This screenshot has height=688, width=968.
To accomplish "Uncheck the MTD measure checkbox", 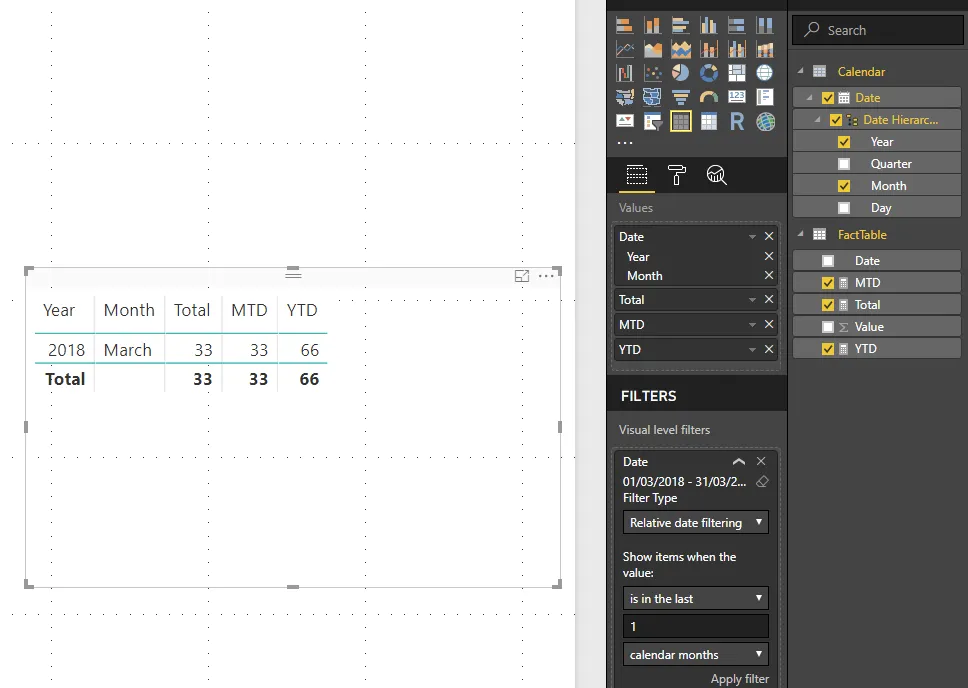I will click(828, 283).
